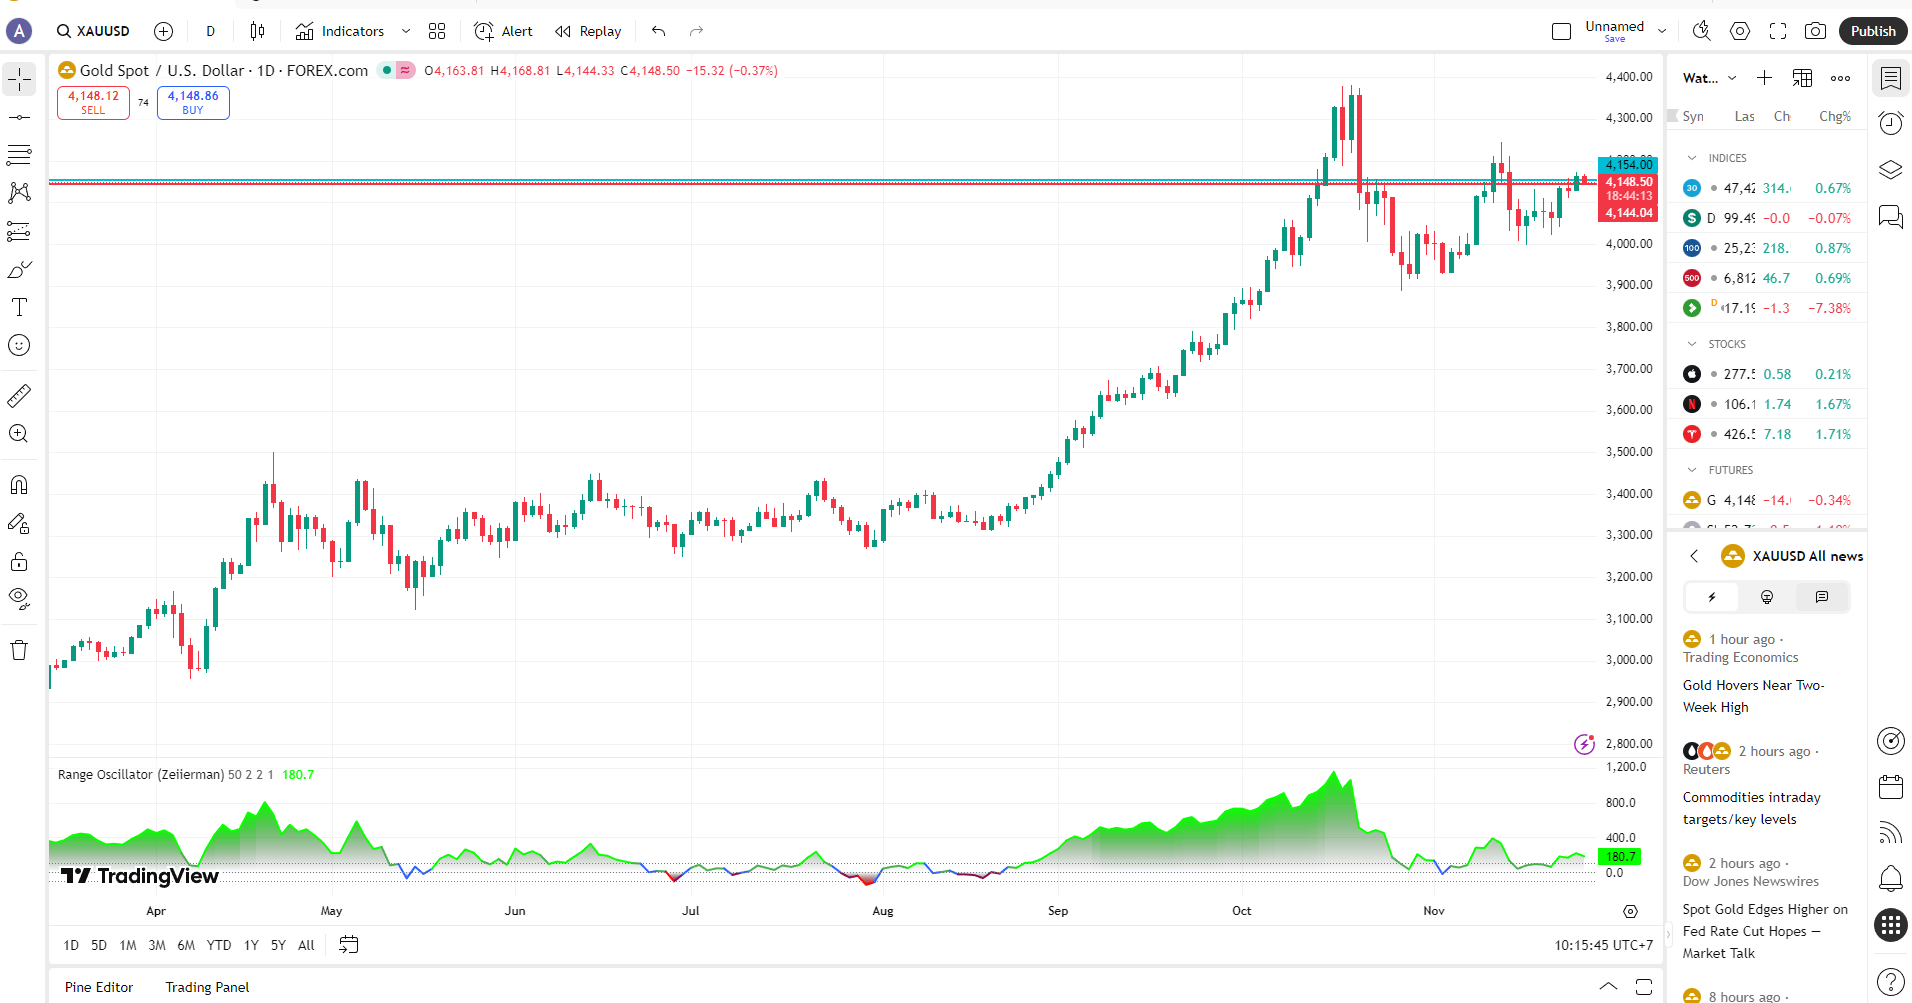Click the Publish button
Viewport: 1912px width, 1003px height.
(x=1873, y=31)
